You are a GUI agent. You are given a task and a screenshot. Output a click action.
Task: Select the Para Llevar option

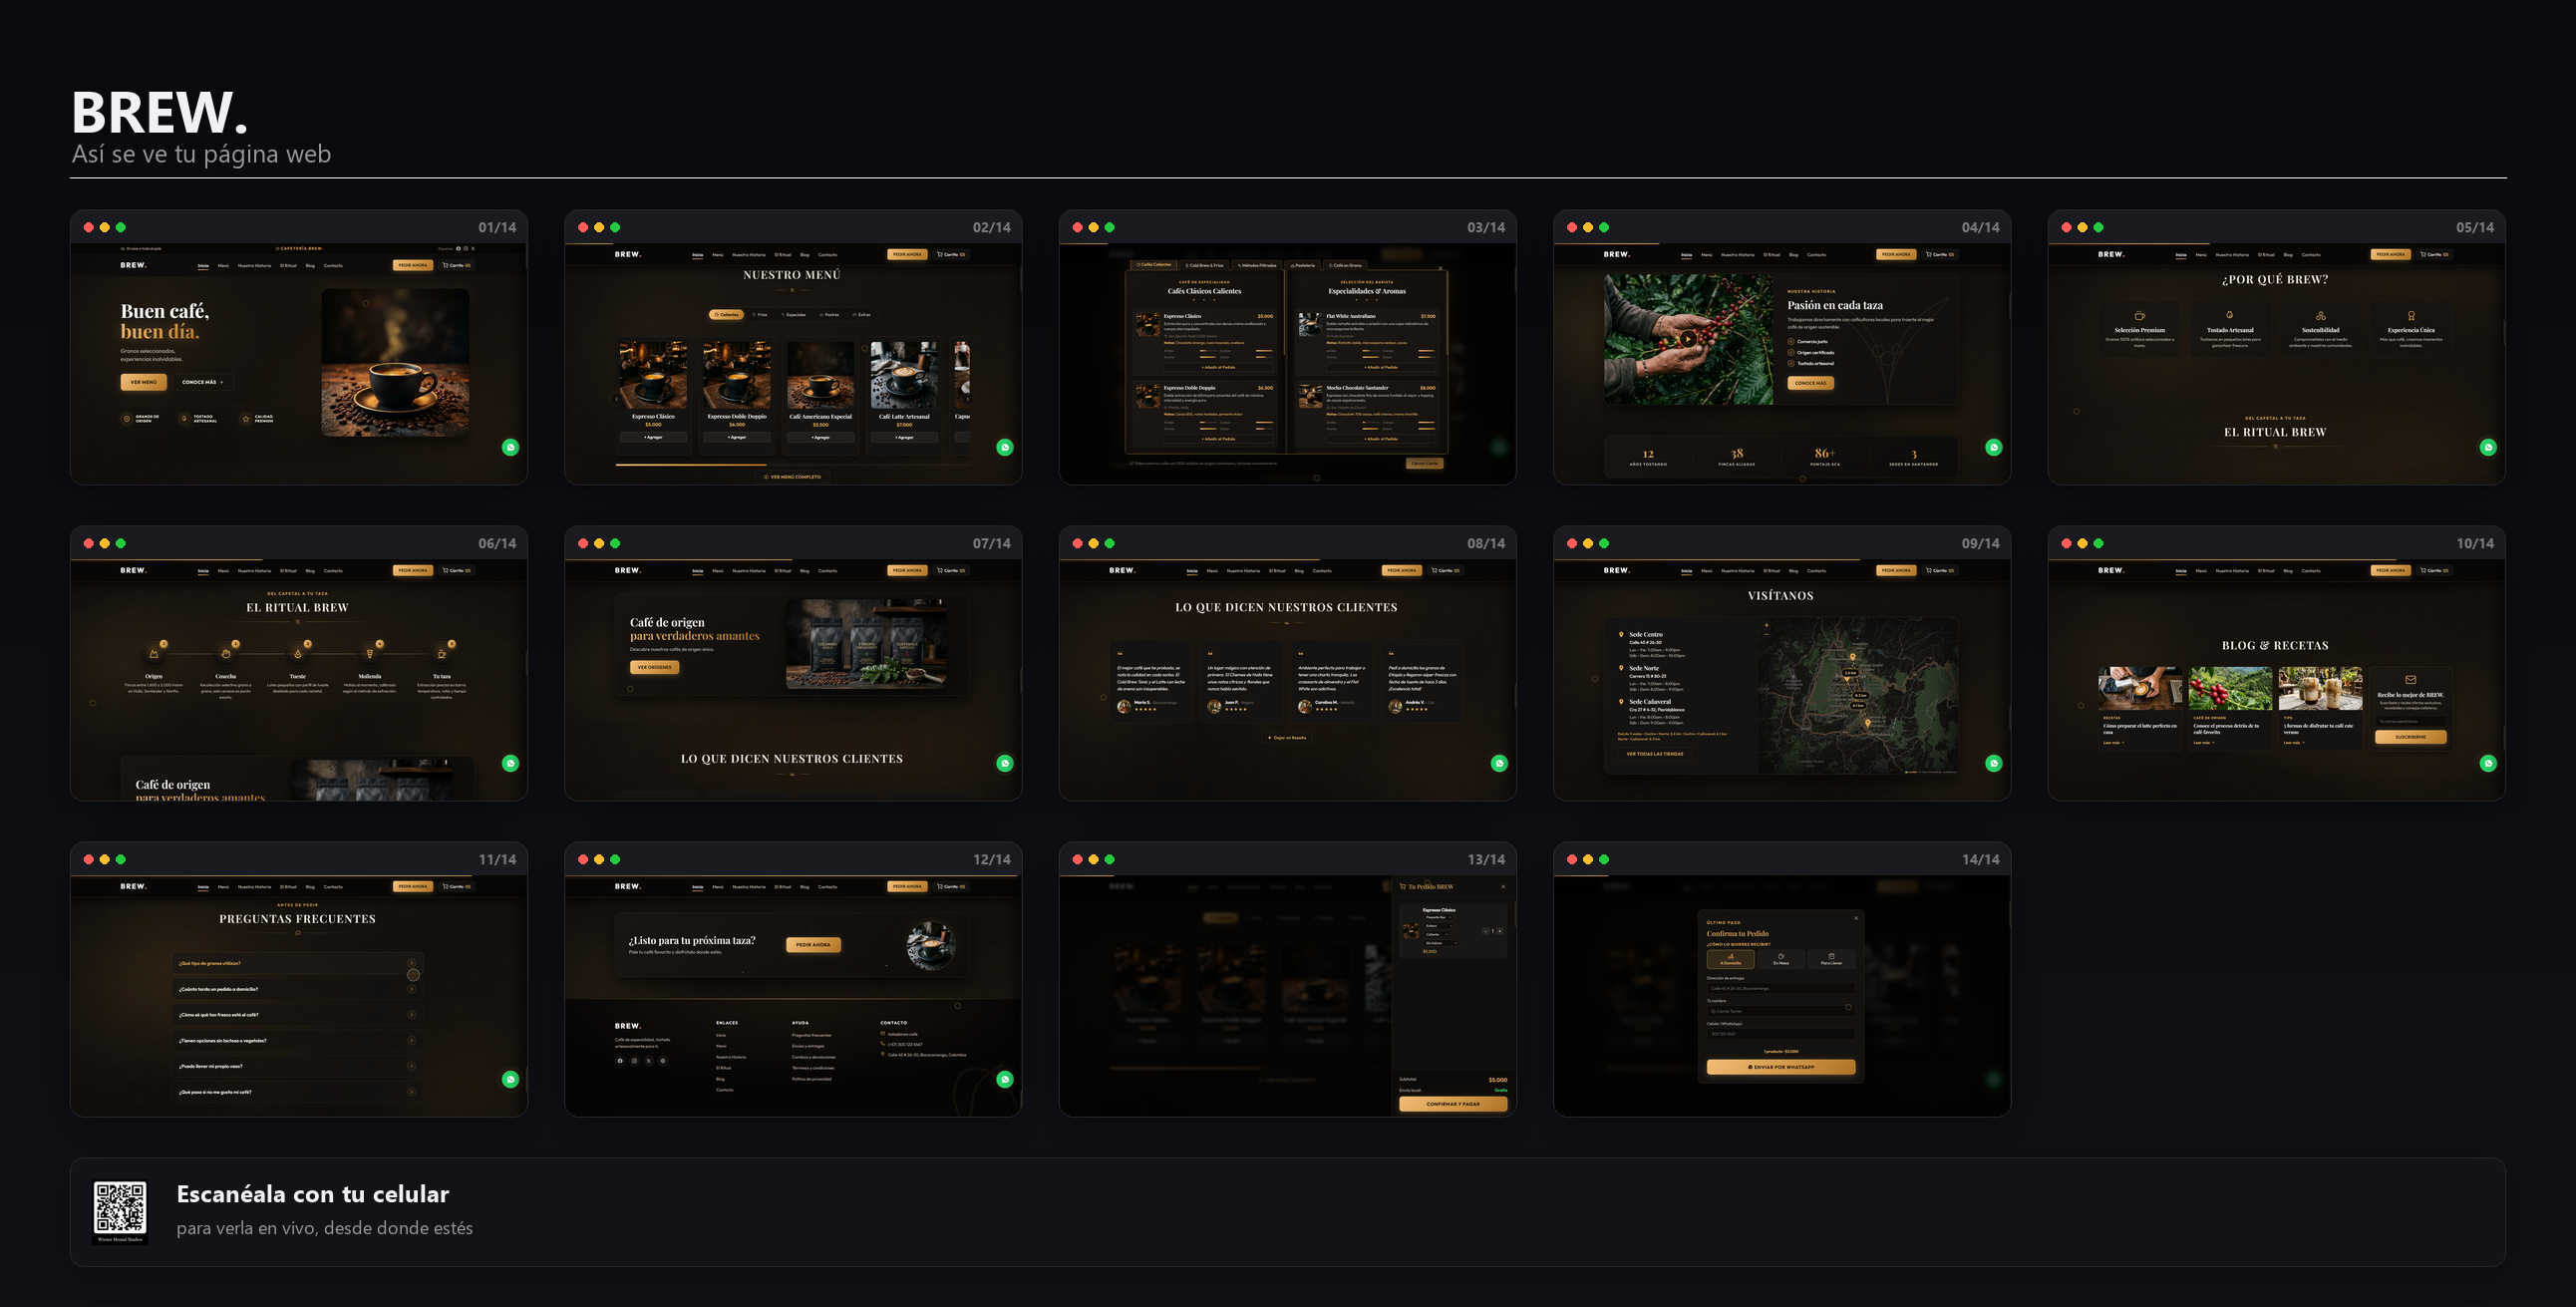[1831, 959]
